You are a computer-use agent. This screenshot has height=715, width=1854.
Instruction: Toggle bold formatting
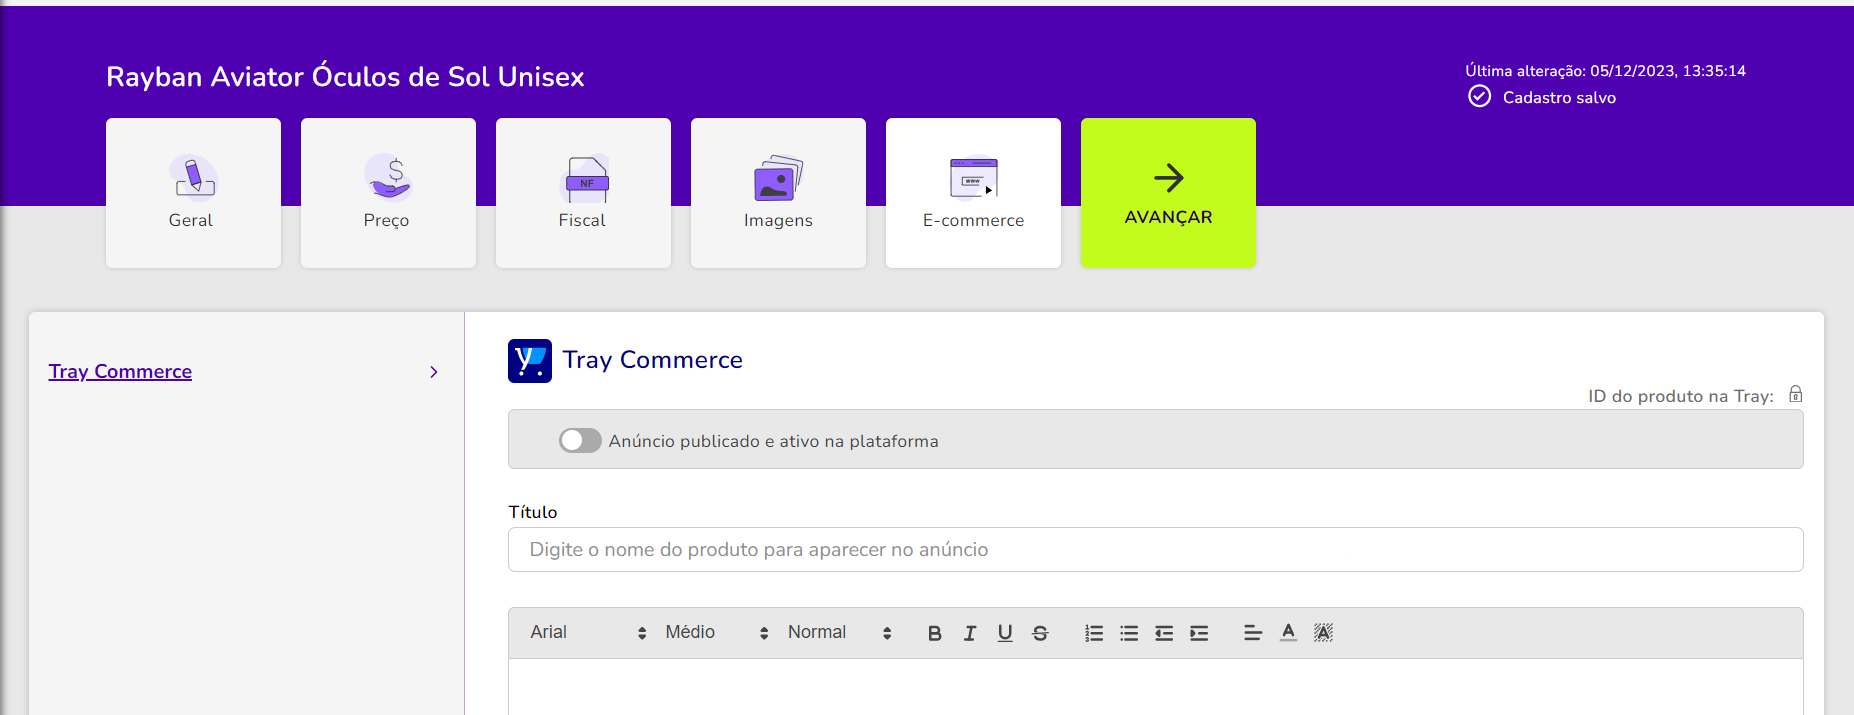tap(935, 633)
